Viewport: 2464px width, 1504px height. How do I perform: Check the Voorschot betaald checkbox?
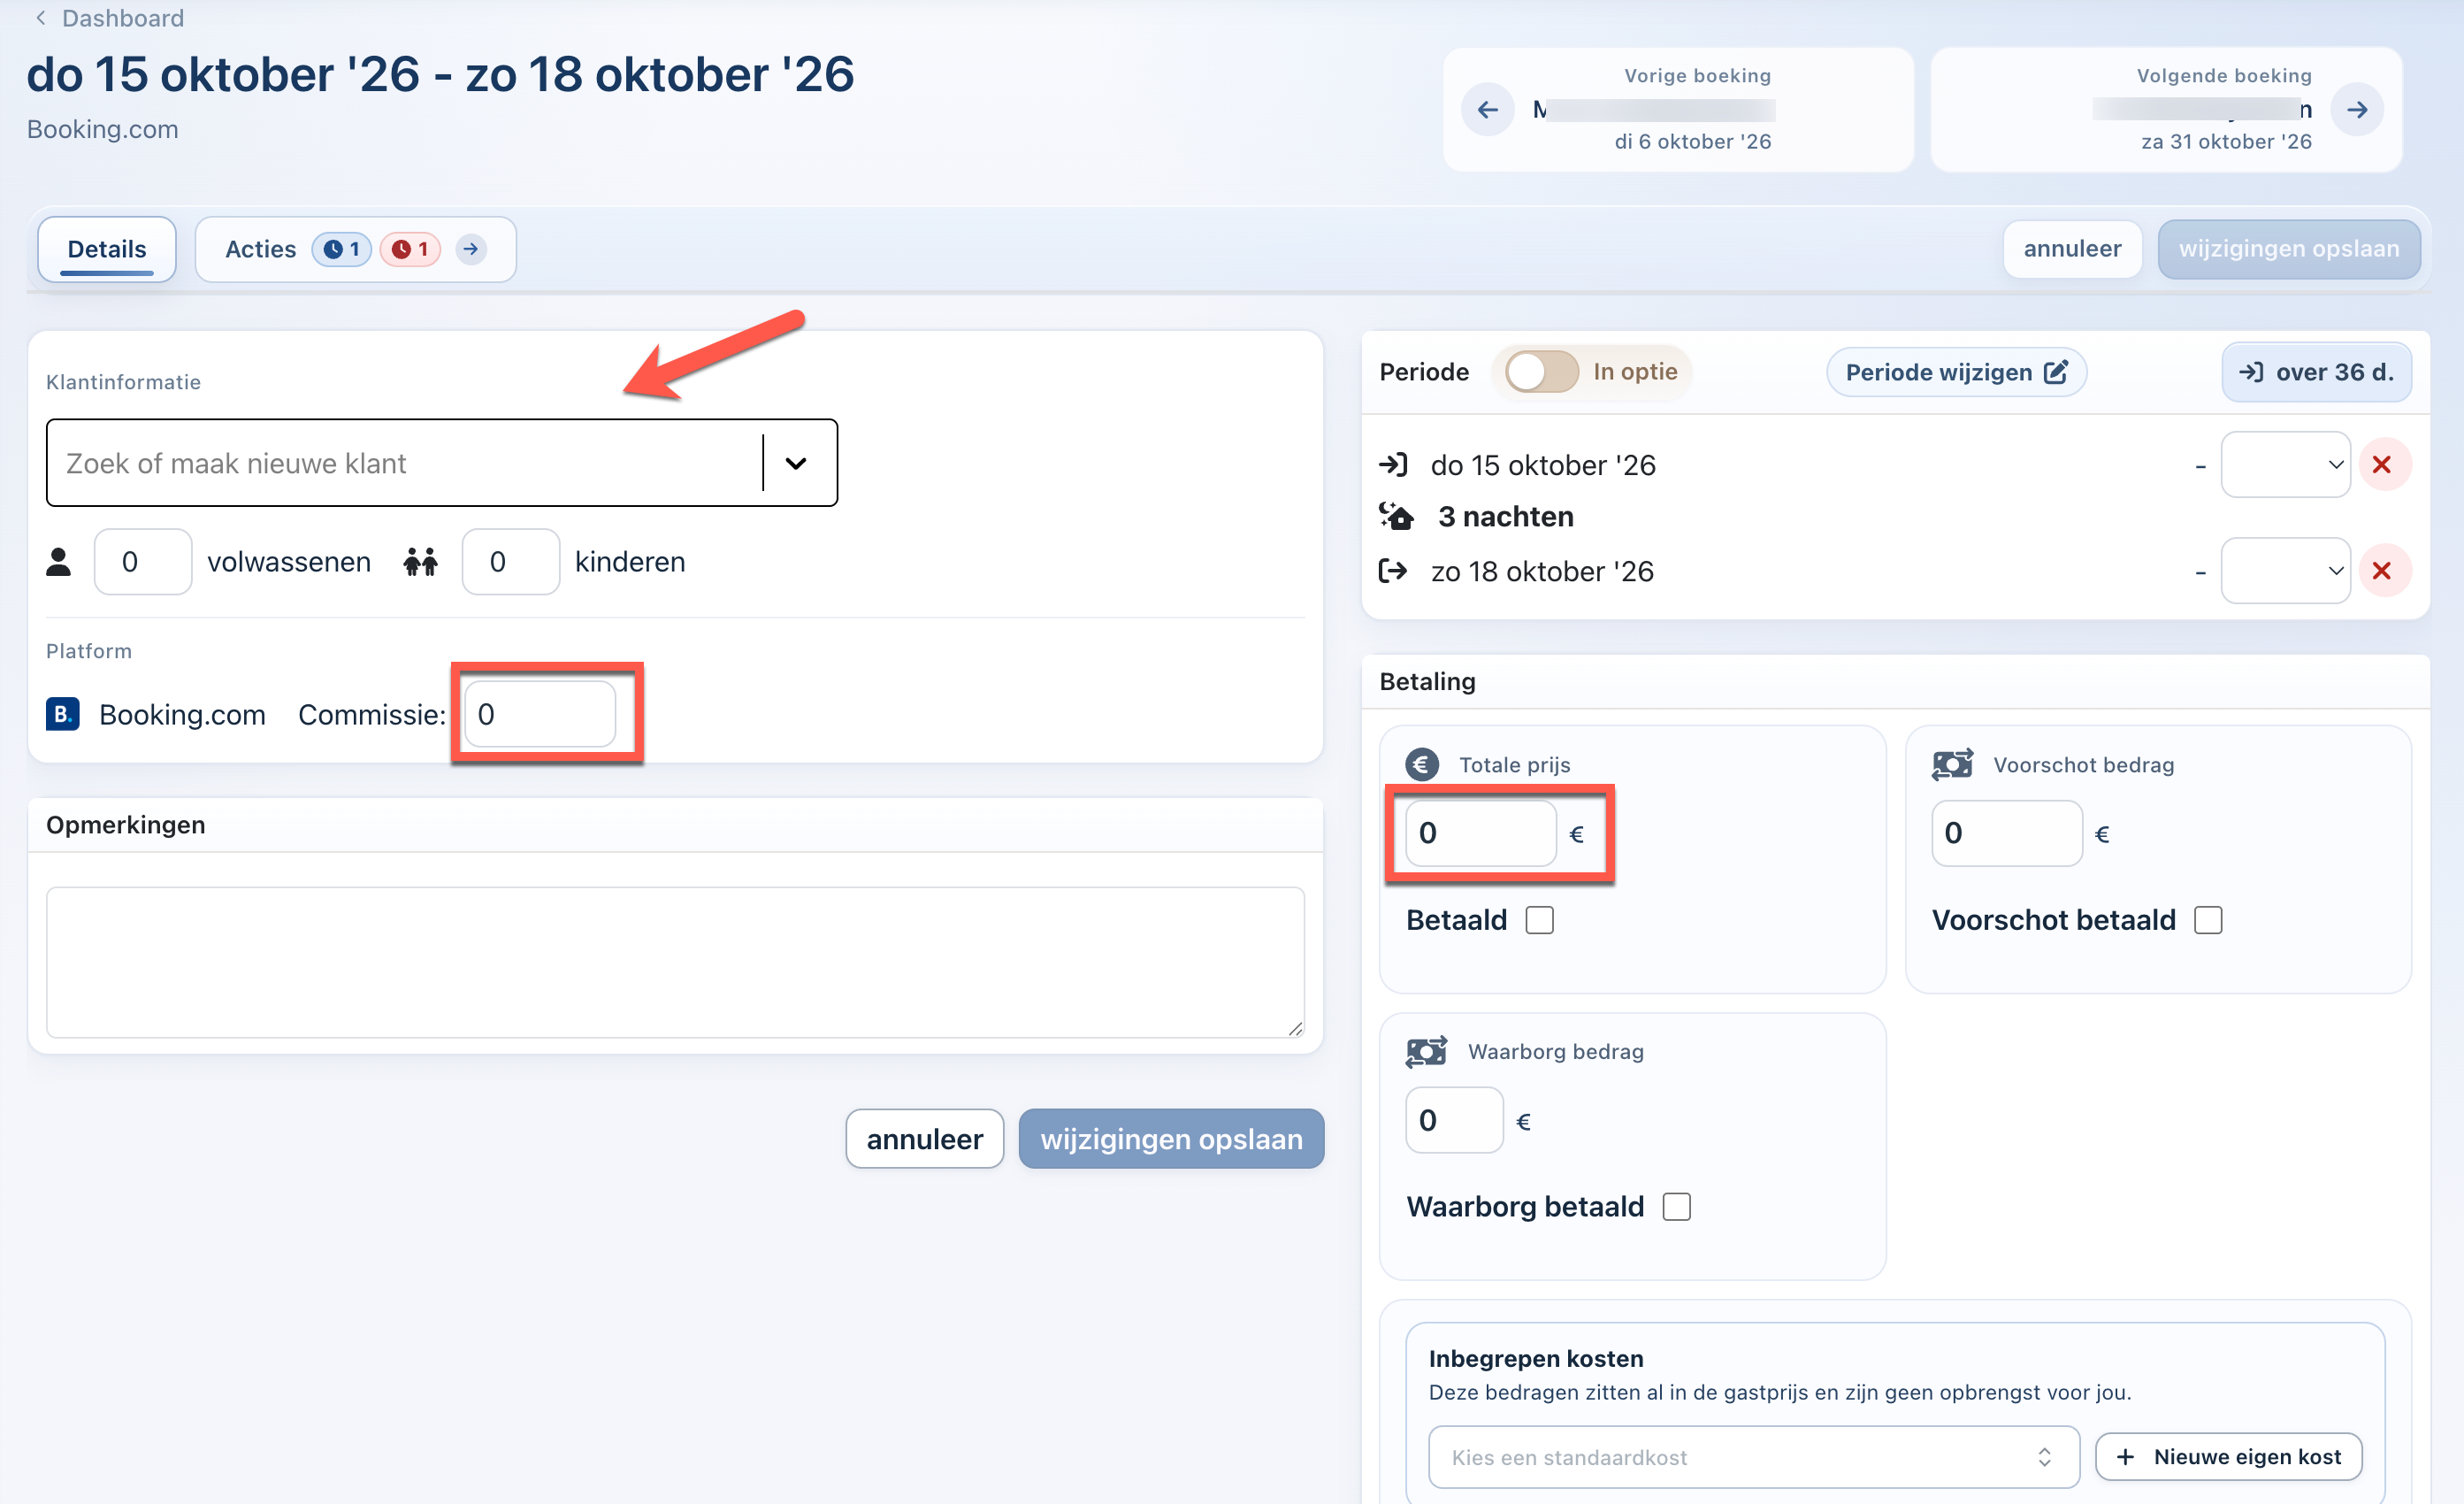[2208, 920]
